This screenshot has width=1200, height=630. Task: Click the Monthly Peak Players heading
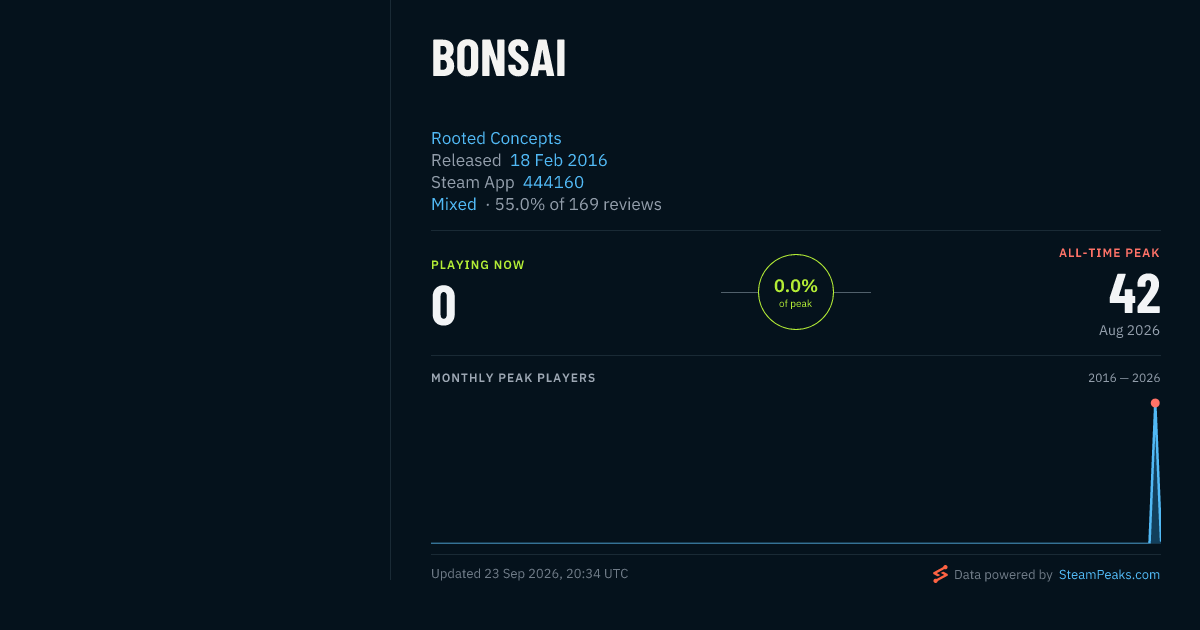point(513,378)
